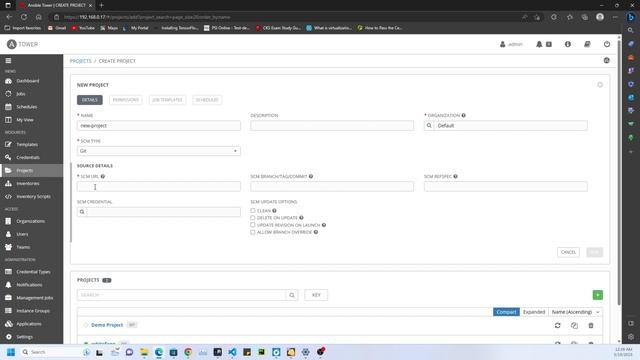640x360 pixels.
Task: Click the Projects breadcrumb link
Action: coord(80,61)
